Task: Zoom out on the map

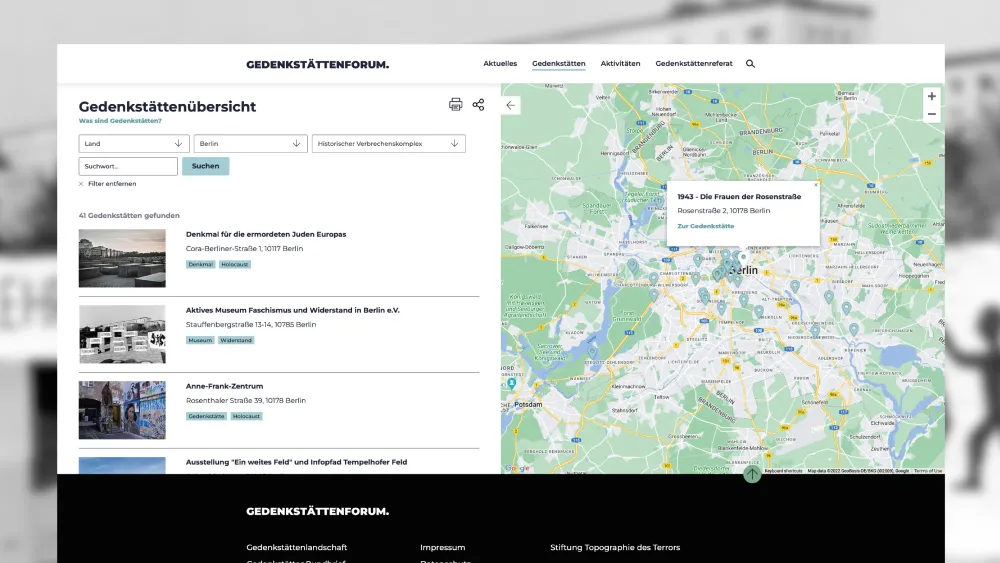Action: 932,114
